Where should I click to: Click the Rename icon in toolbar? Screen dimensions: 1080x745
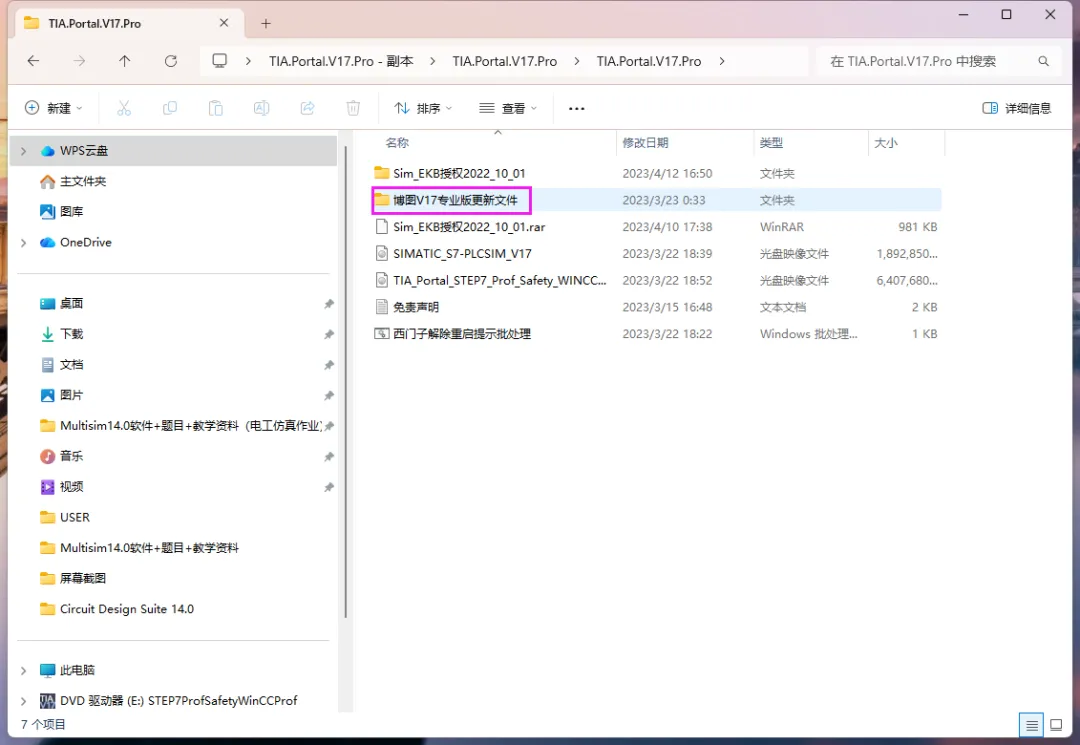click(x=262, y=108)
